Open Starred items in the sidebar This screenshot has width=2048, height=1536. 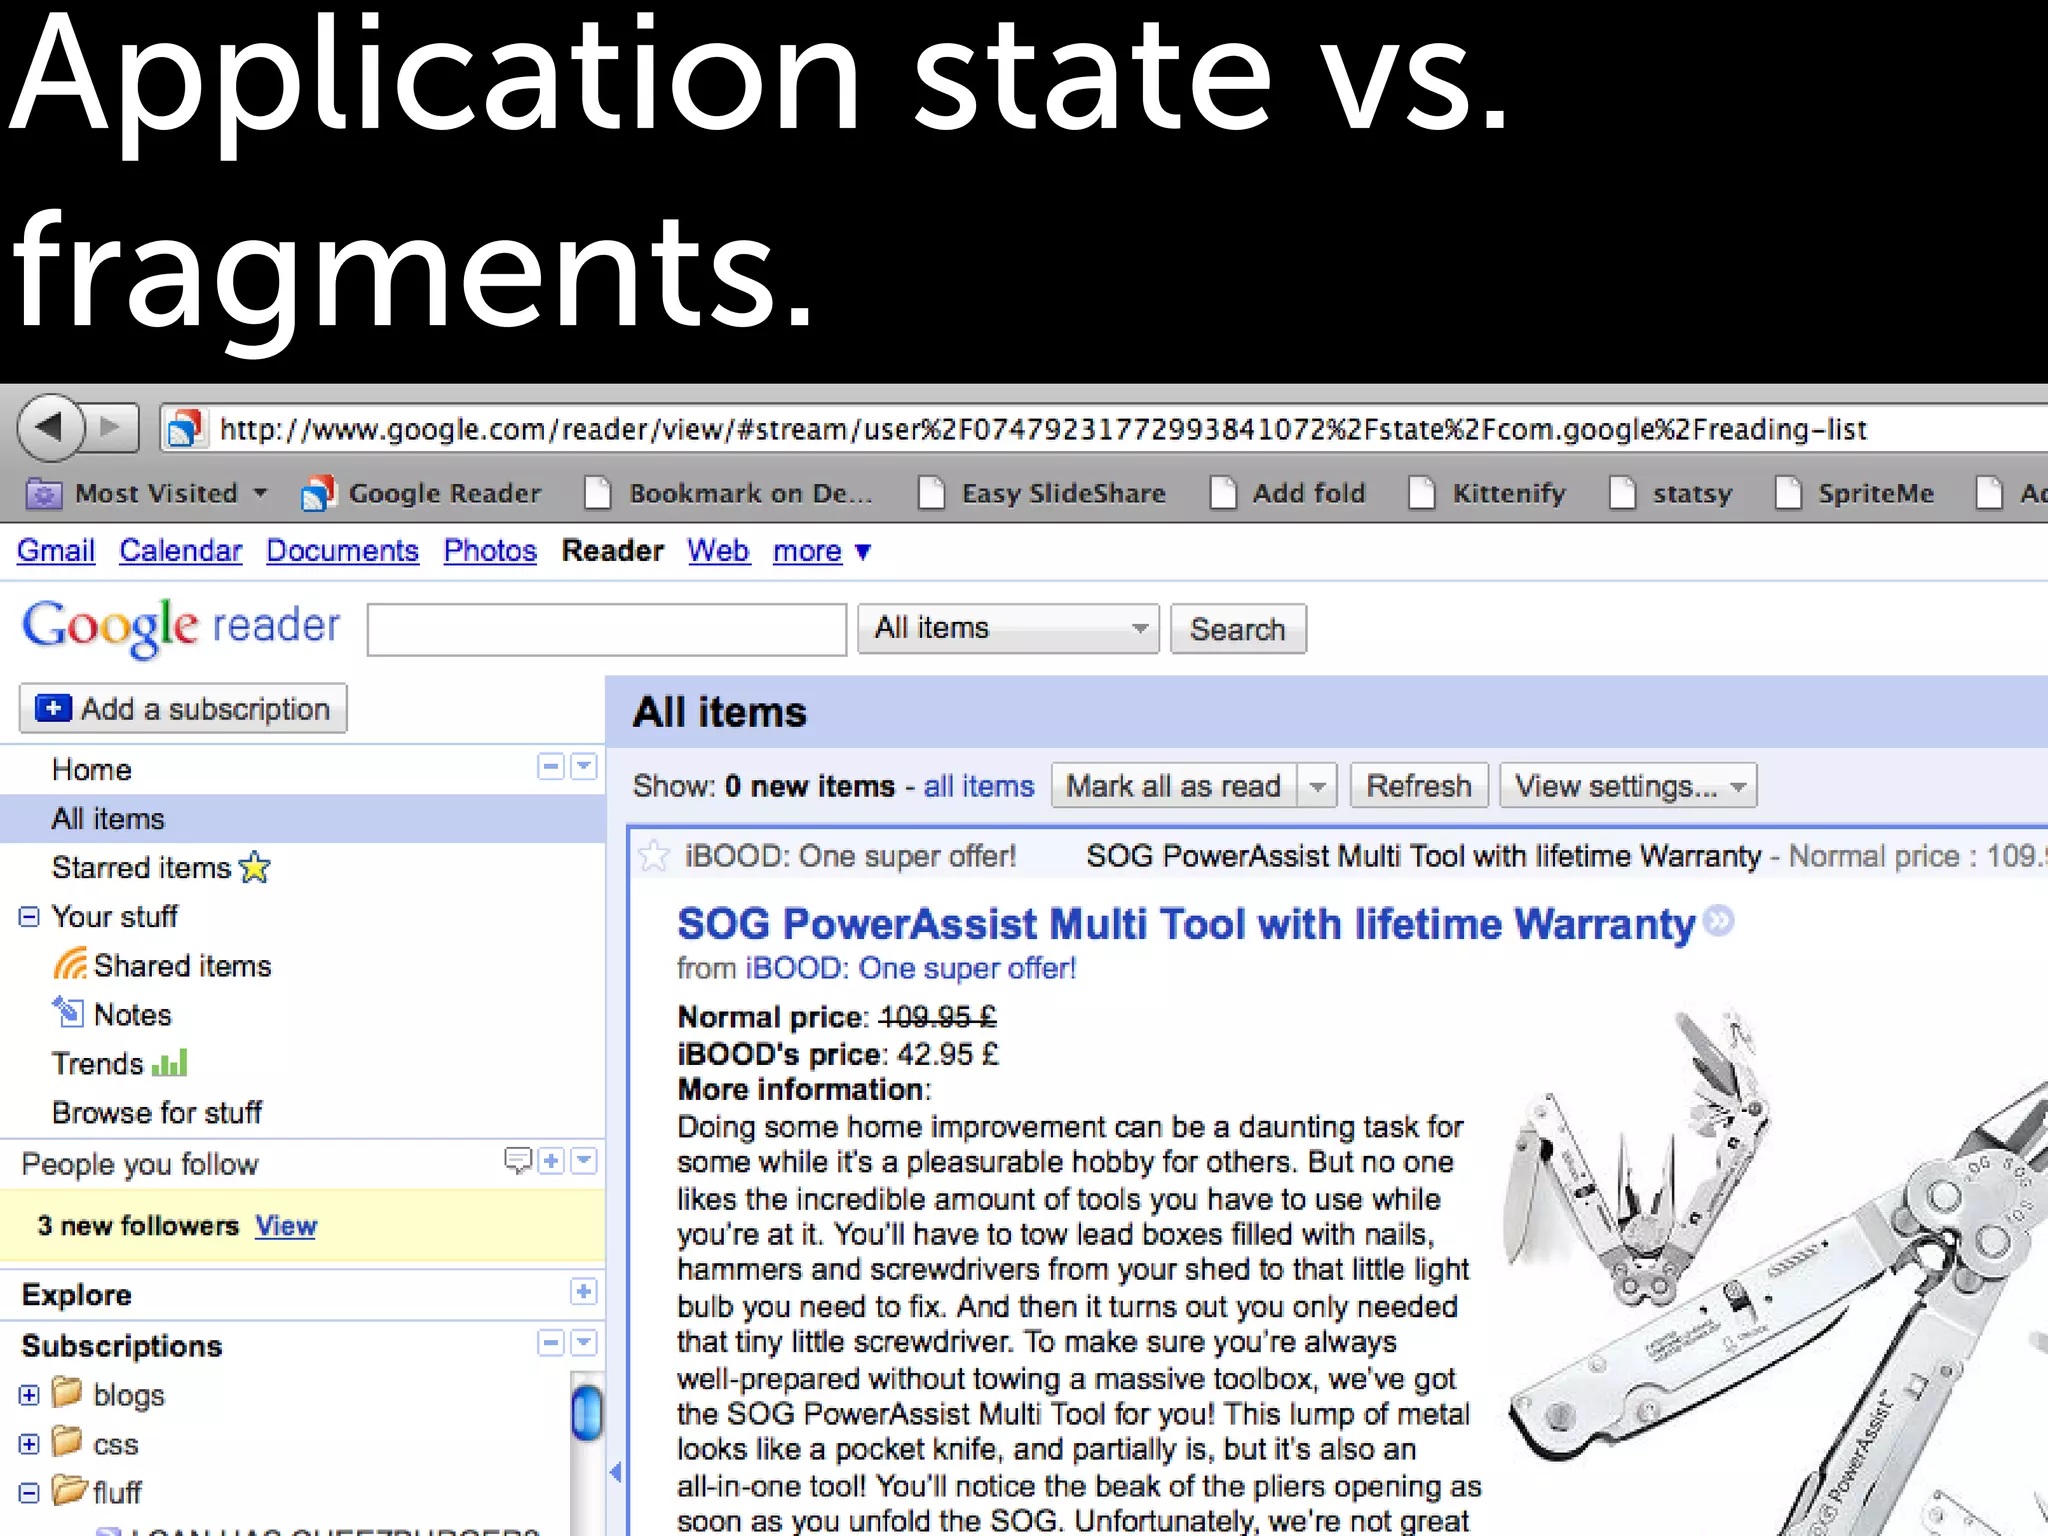pos(141,867)
